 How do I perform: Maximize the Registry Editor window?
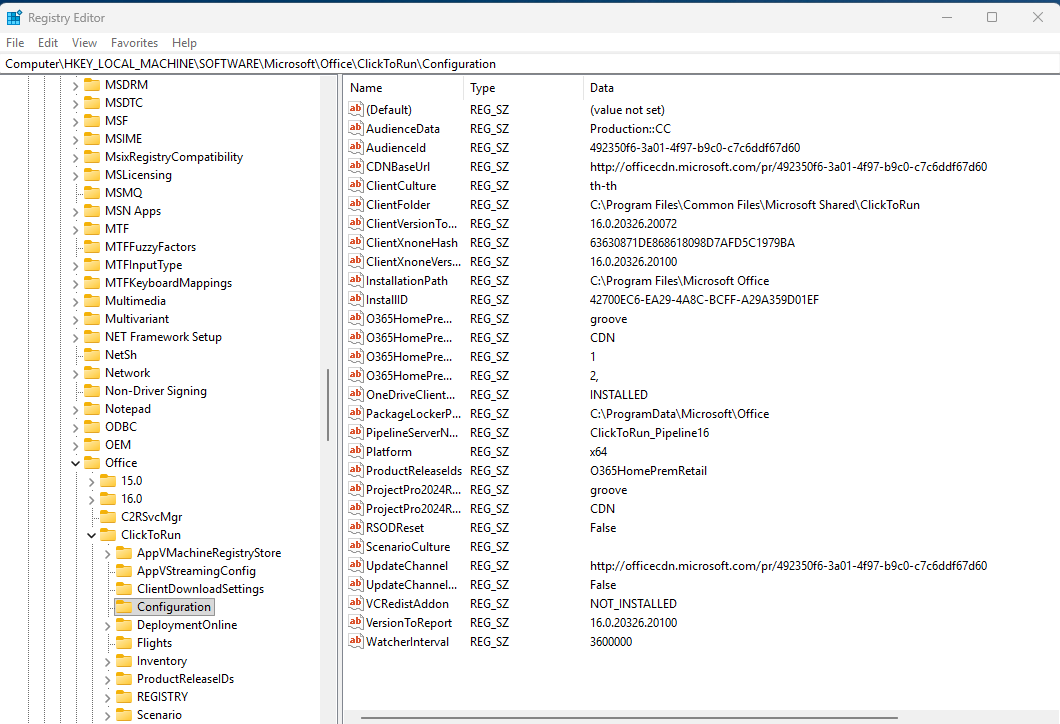992,17
